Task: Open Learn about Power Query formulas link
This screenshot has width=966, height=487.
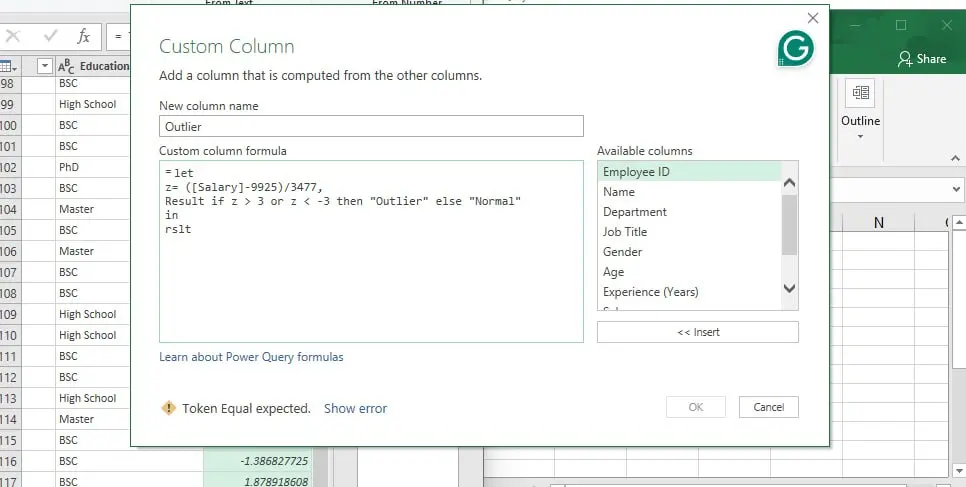Action: 251,357
